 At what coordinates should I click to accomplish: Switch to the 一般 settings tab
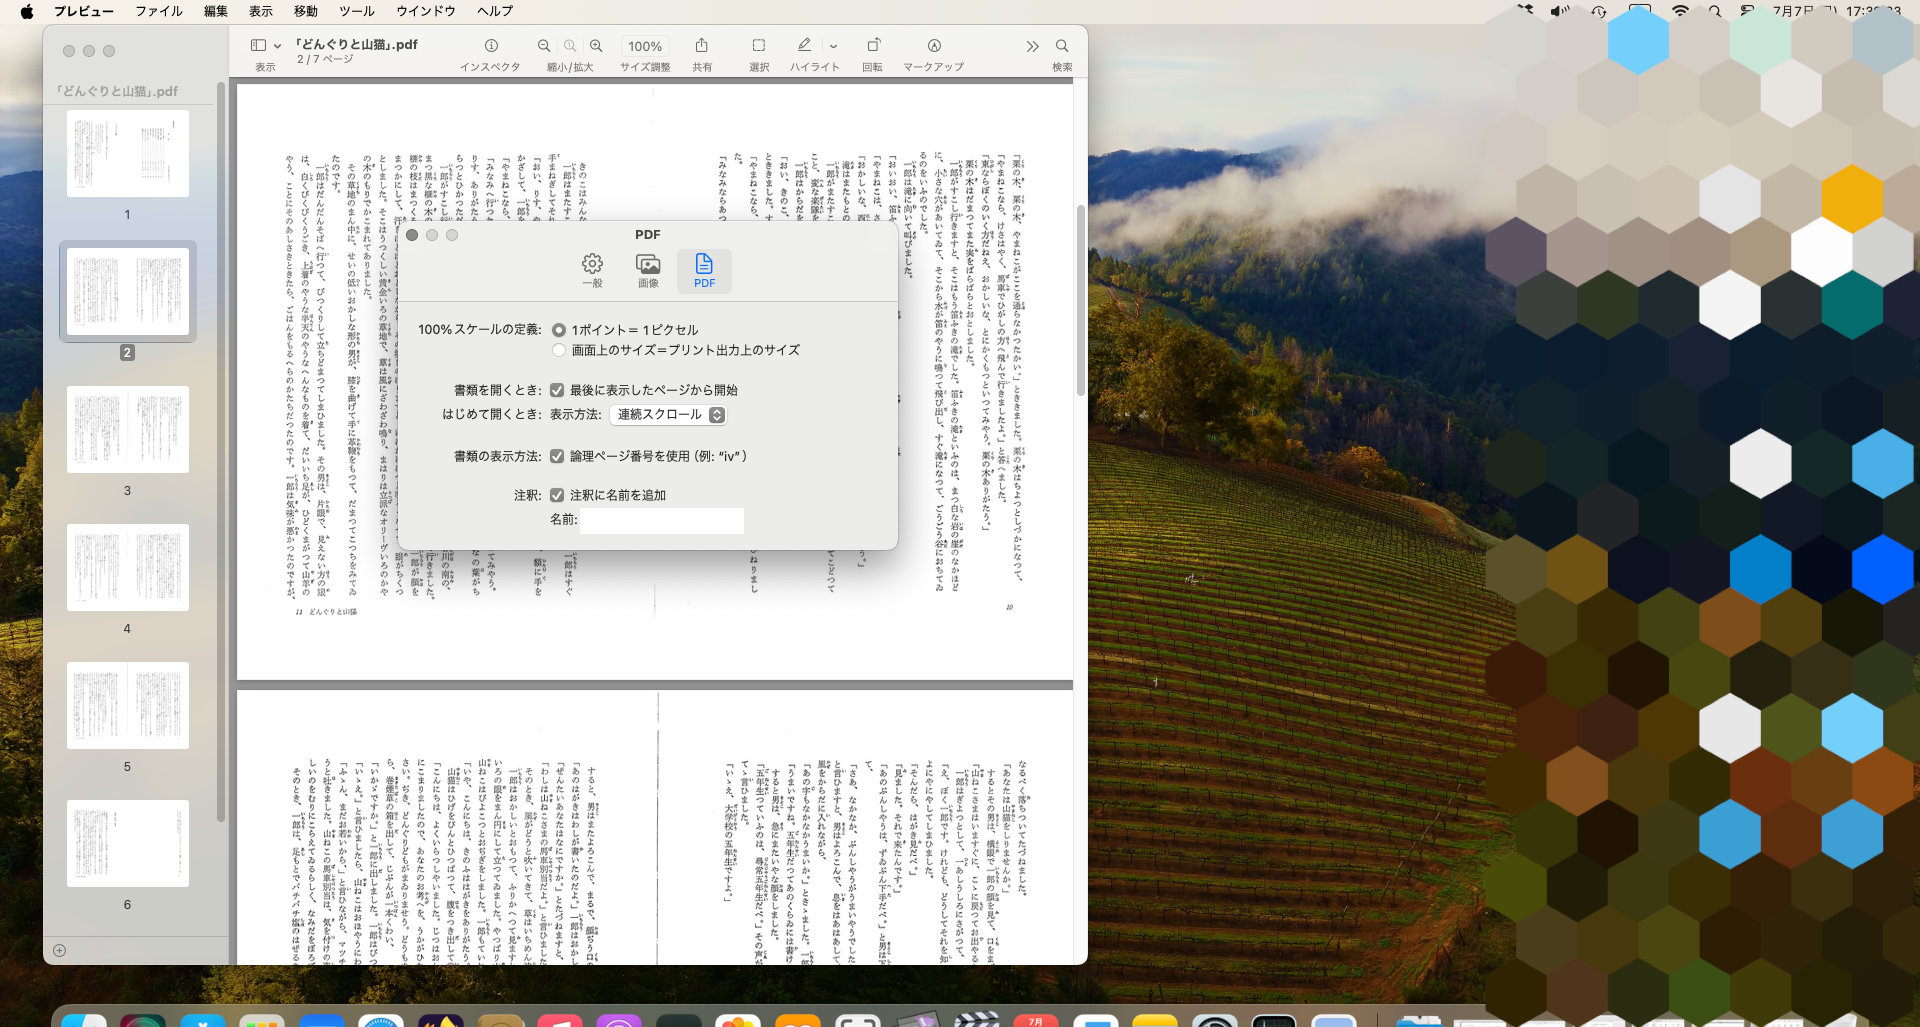593,271
